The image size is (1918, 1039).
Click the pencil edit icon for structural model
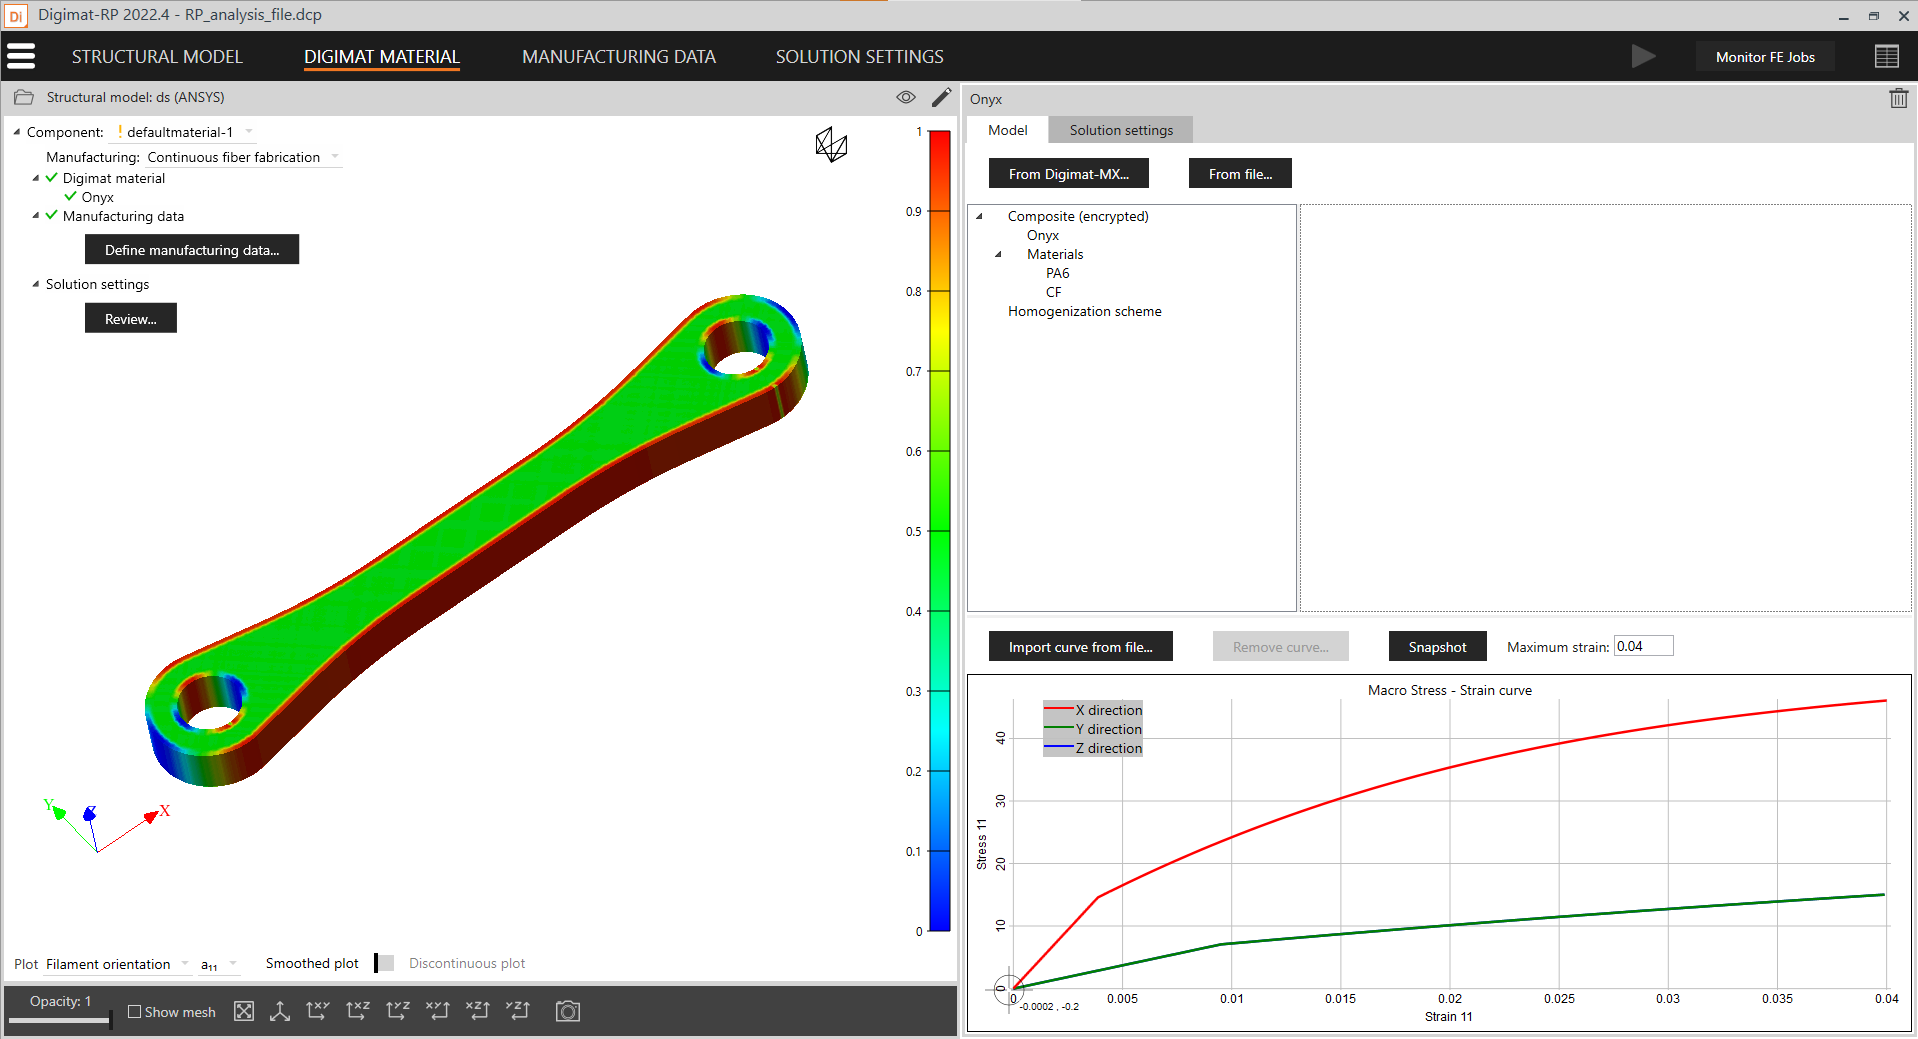[941, 97]
